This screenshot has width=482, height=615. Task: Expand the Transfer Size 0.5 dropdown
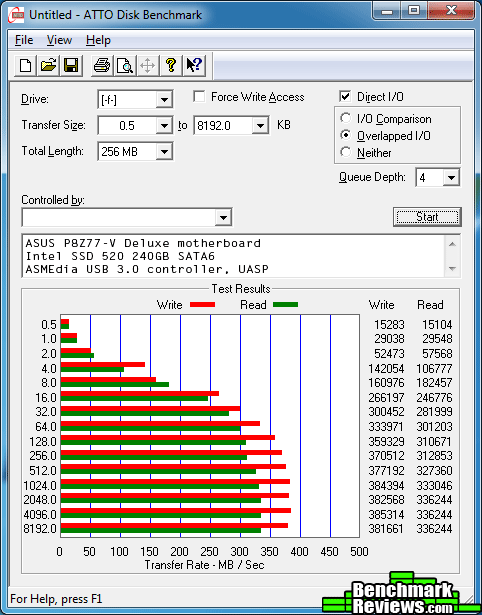164,126
